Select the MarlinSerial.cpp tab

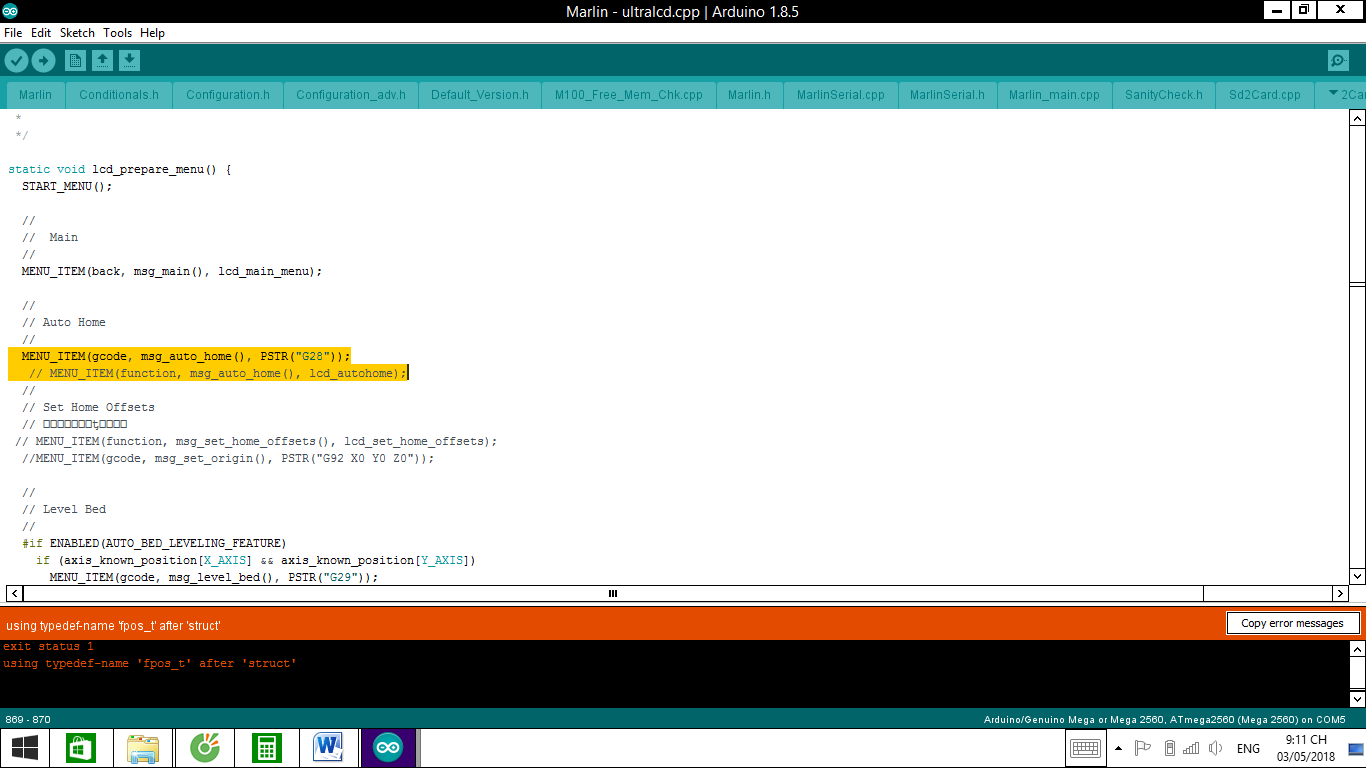841,95
